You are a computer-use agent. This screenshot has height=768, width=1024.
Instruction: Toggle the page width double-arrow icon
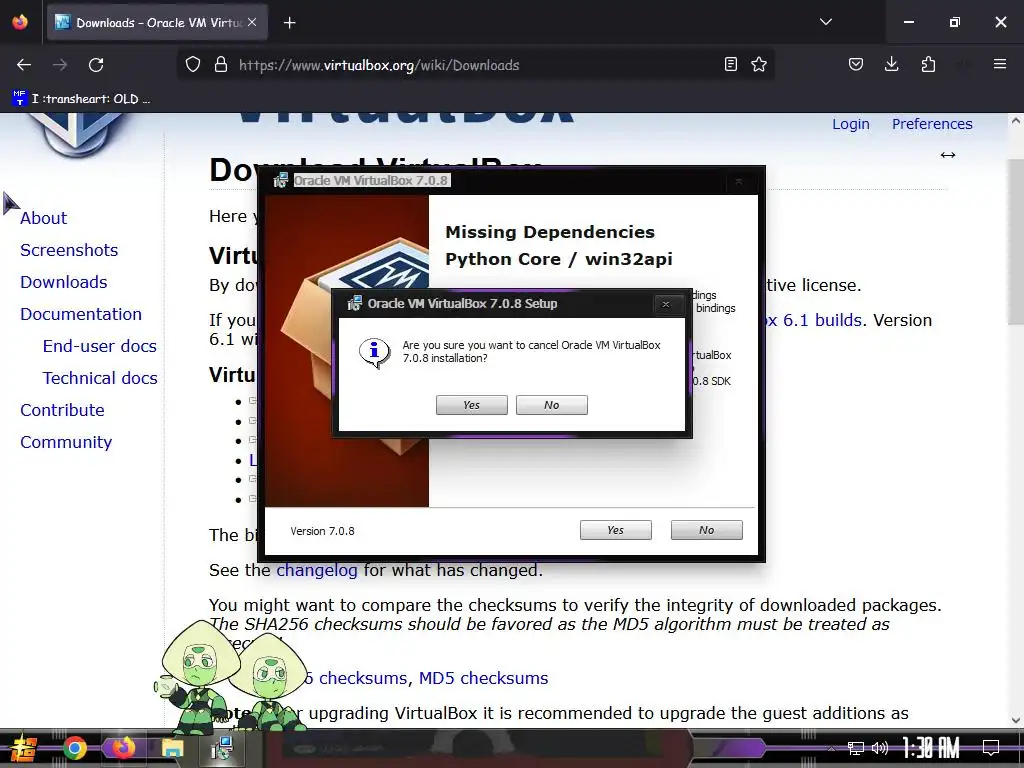[x=948, y=155]
